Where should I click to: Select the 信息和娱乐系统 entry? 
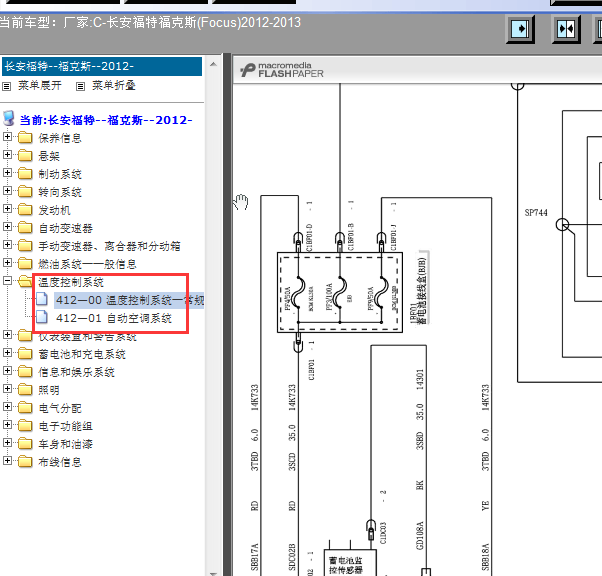coord(76,372)
